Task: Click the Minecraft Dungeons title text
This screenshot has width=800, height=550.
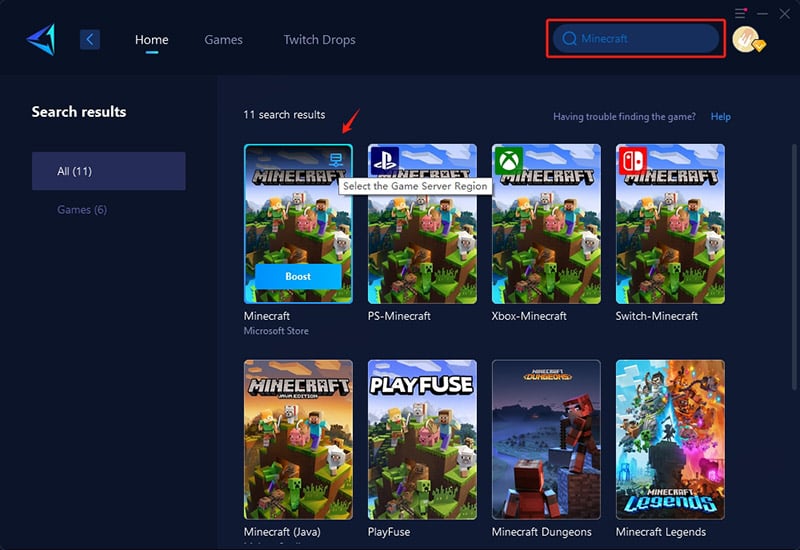Action: click(x=542, y=532)
